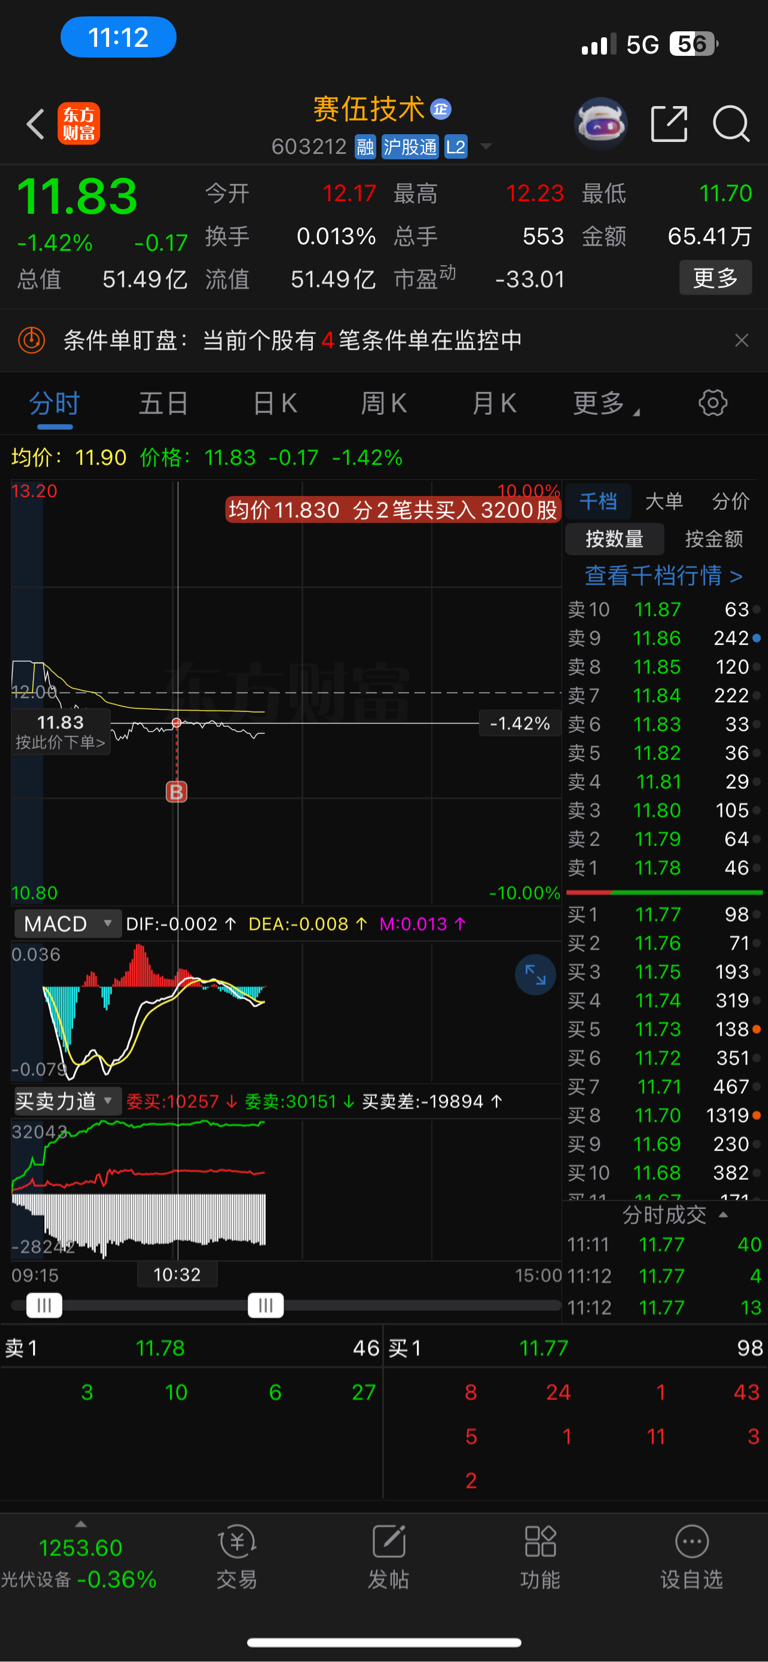The width and height of the screenshot is (768, 1662).
Task: Tap the status bar battery indicator
Action: click(x=694, y=44)
